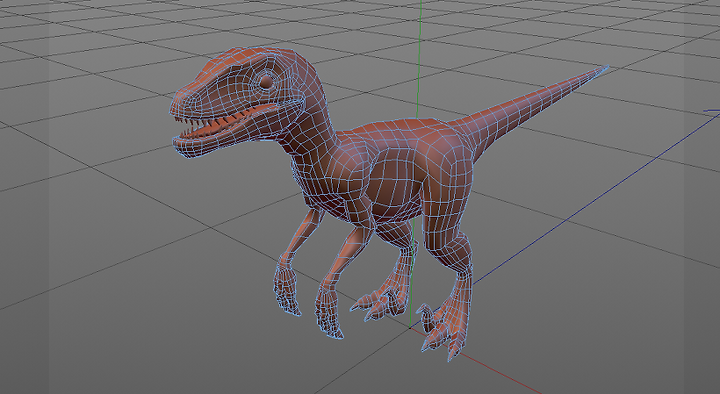
Task: Click the tip of the raptor's tail
Action: tap(604, 69)
